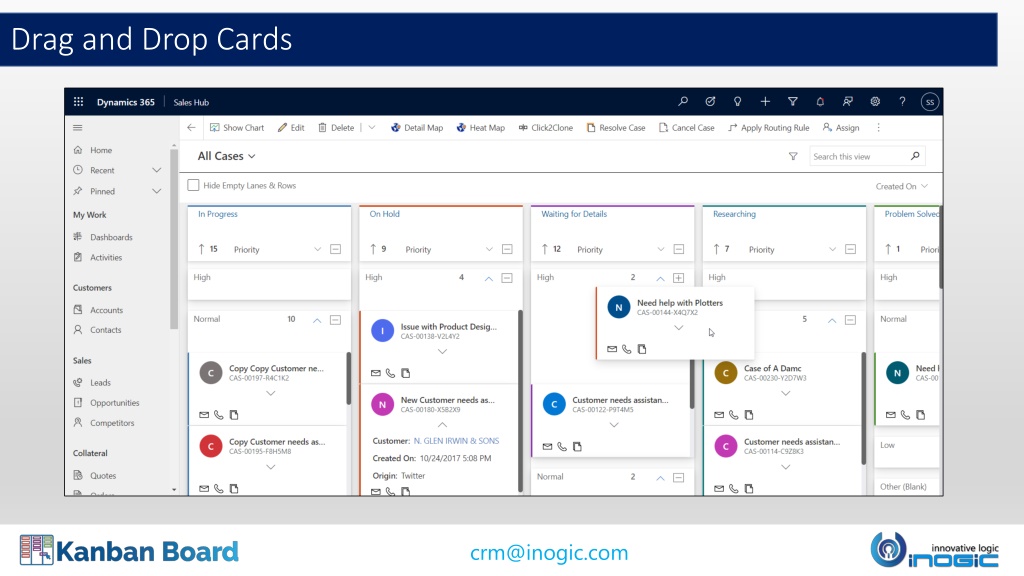Click the sort arrow in On Hold lane
The image size is (1024, 576).
click(373, 249)
